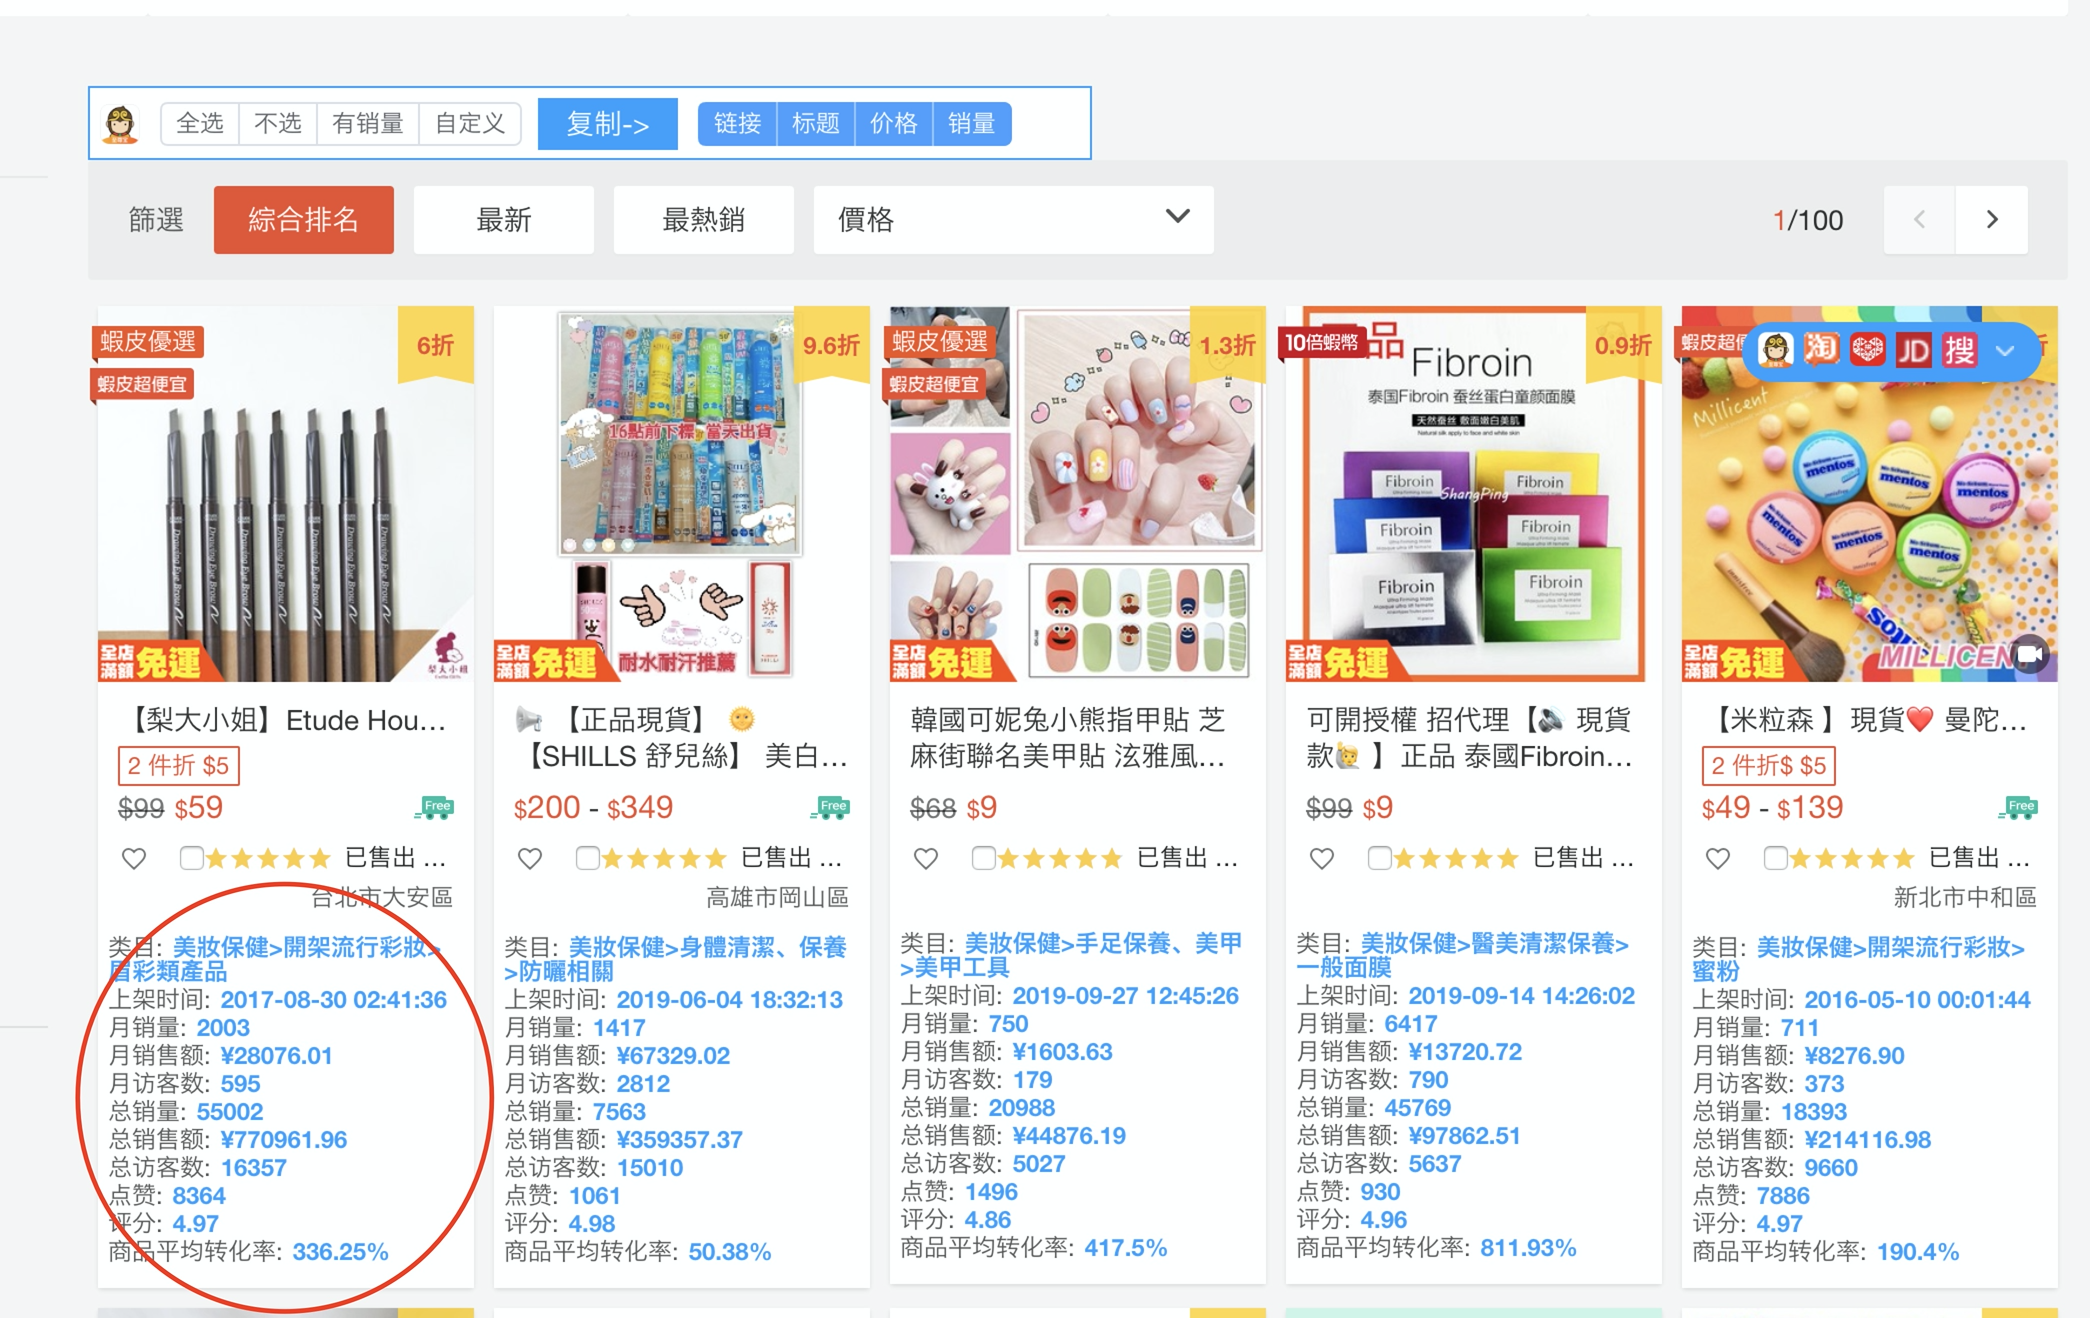Open the Millicent 開架流行彩妝 蜜粉 category link
The width and height of the screenshot is (2090, 1318).
(1860, 959)
